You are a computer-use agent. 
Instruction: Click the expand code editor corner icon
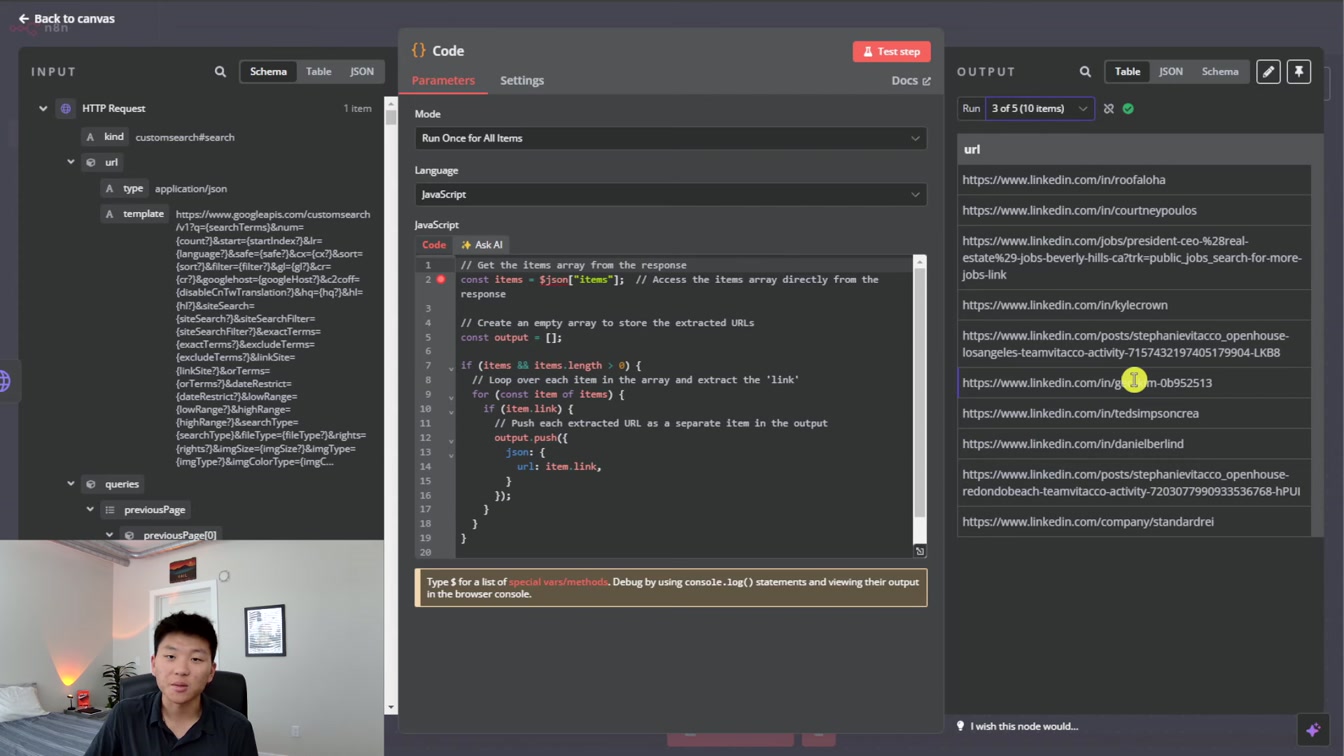click(920, 551)
